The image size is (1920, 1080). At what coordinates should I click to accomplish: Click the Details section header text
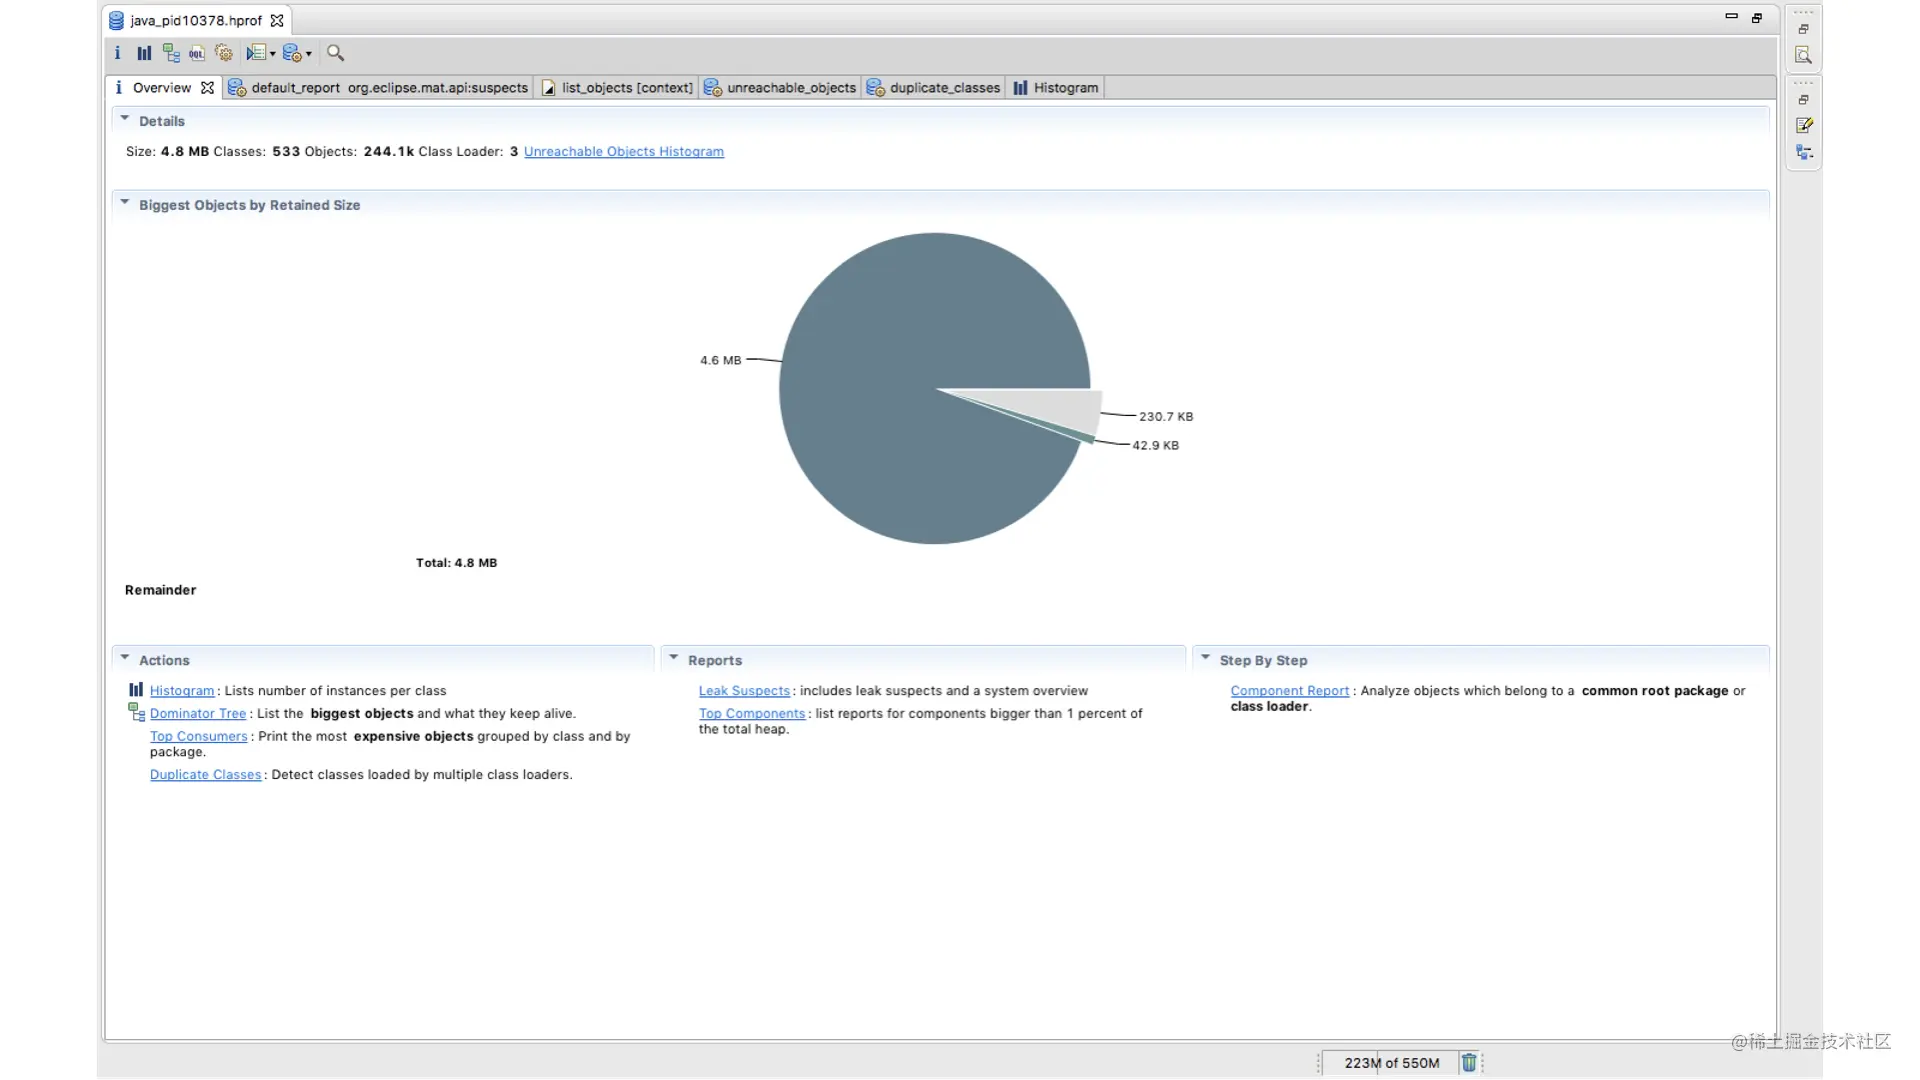(162, 121)
